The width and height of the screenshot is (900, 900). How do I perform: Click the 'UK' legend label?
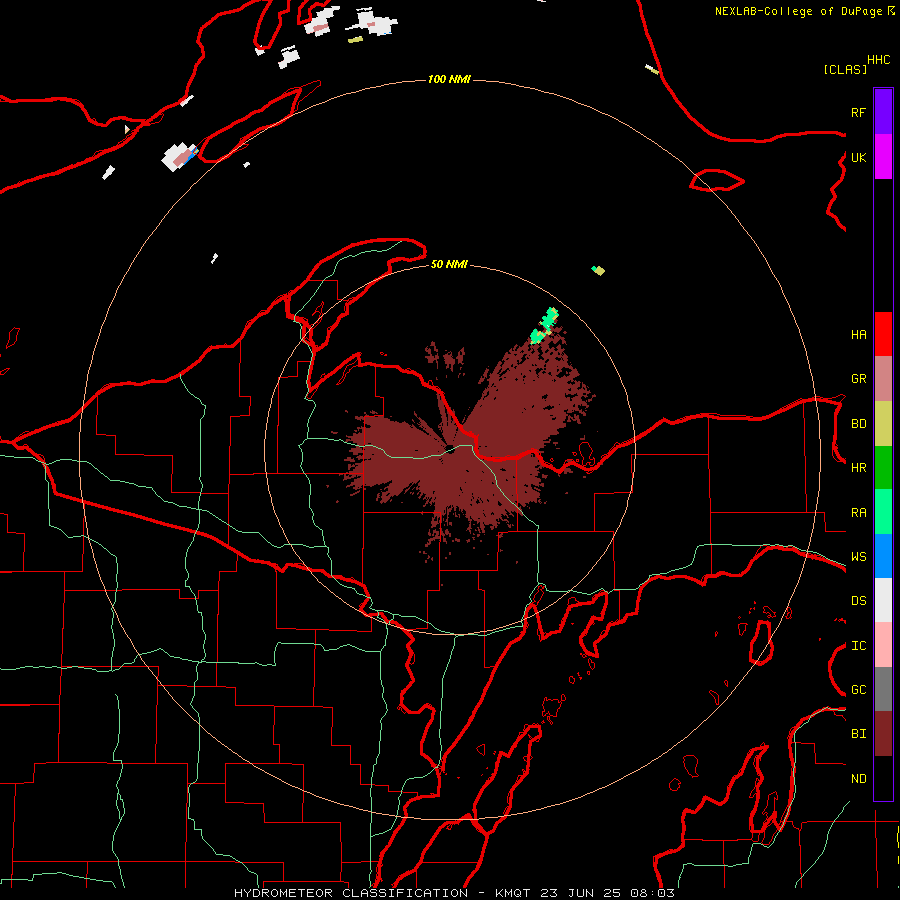click(x=858, y=158)
